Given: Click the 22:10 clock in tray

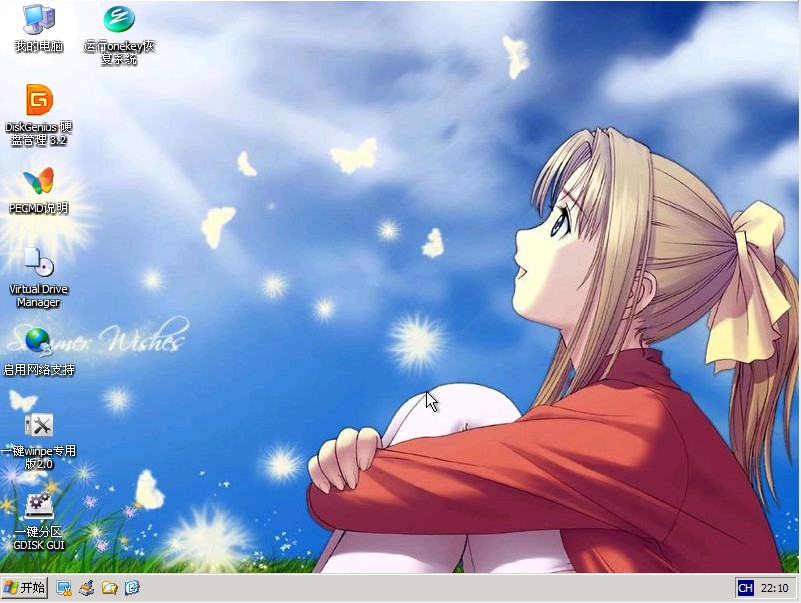Looking at the screenshot, I should tap(774, 588).
